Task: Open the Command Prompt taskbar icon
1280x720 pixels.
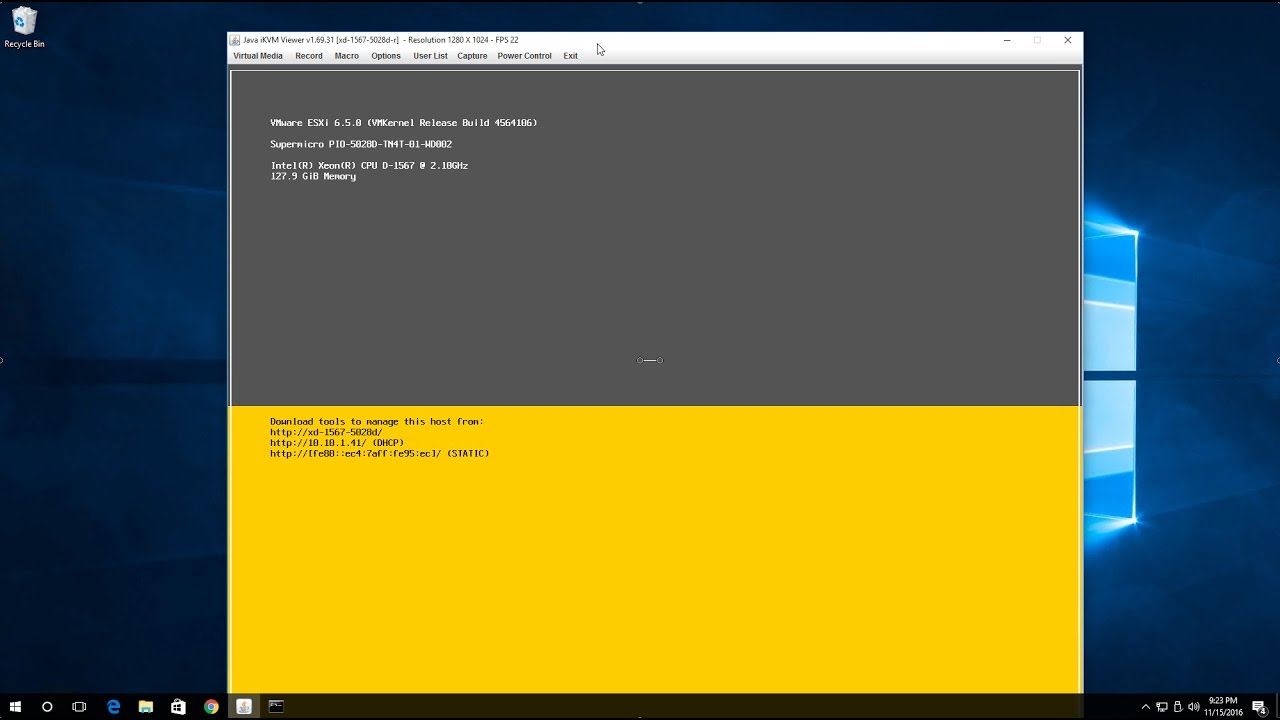Action: tap(276, 707)
